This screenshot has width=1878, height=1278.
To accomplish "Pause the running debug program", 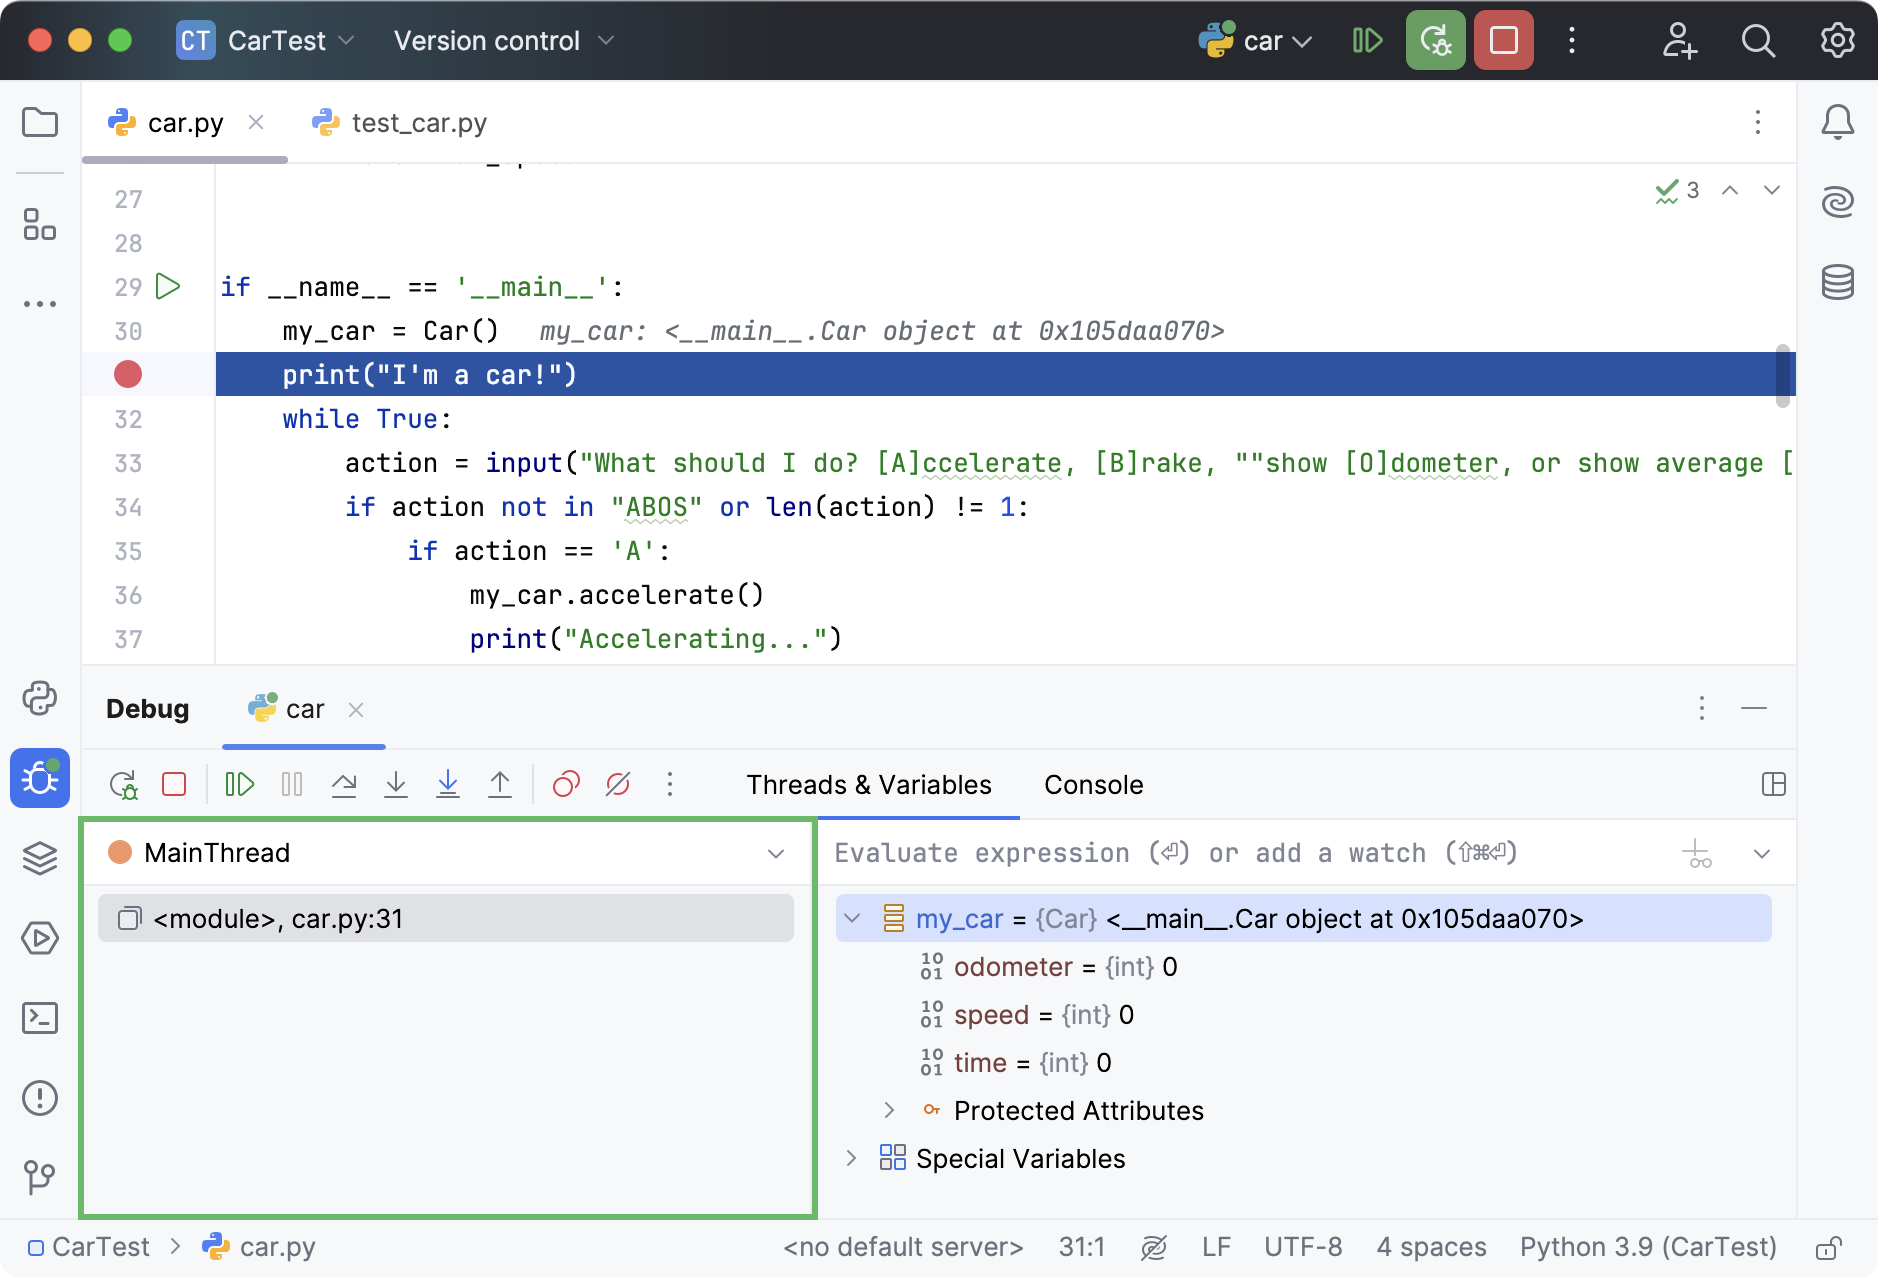I will pos(291,784).
